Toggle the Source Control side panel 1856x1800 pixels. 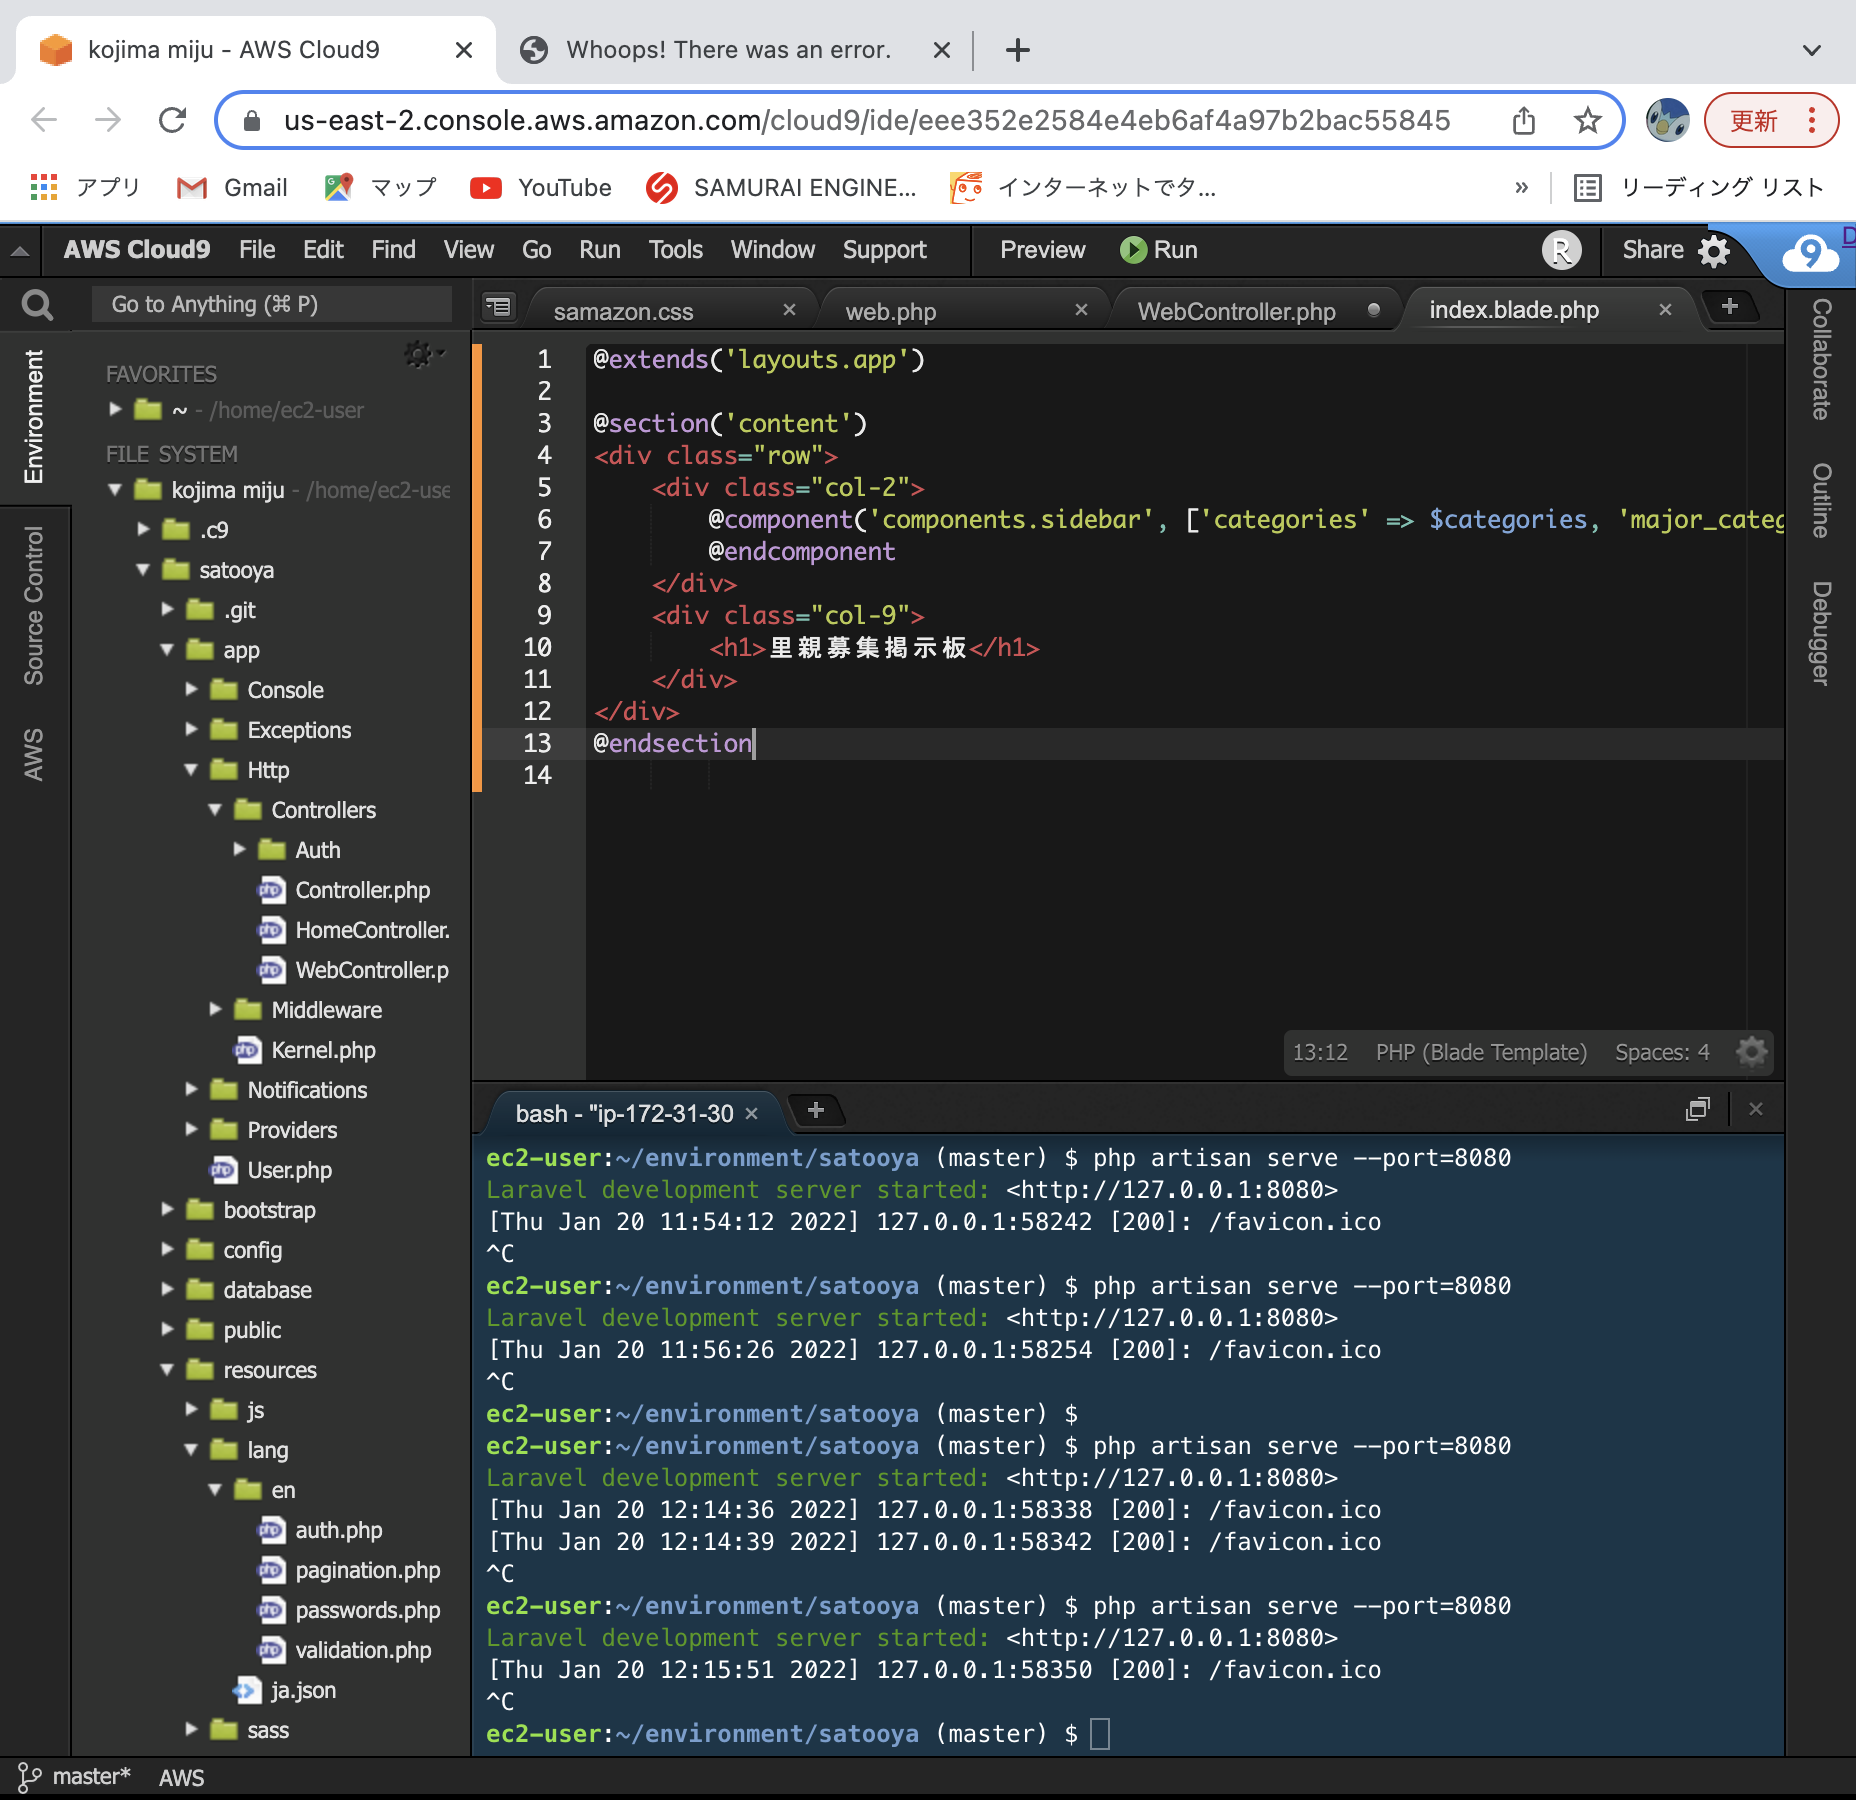coord(34,606)
